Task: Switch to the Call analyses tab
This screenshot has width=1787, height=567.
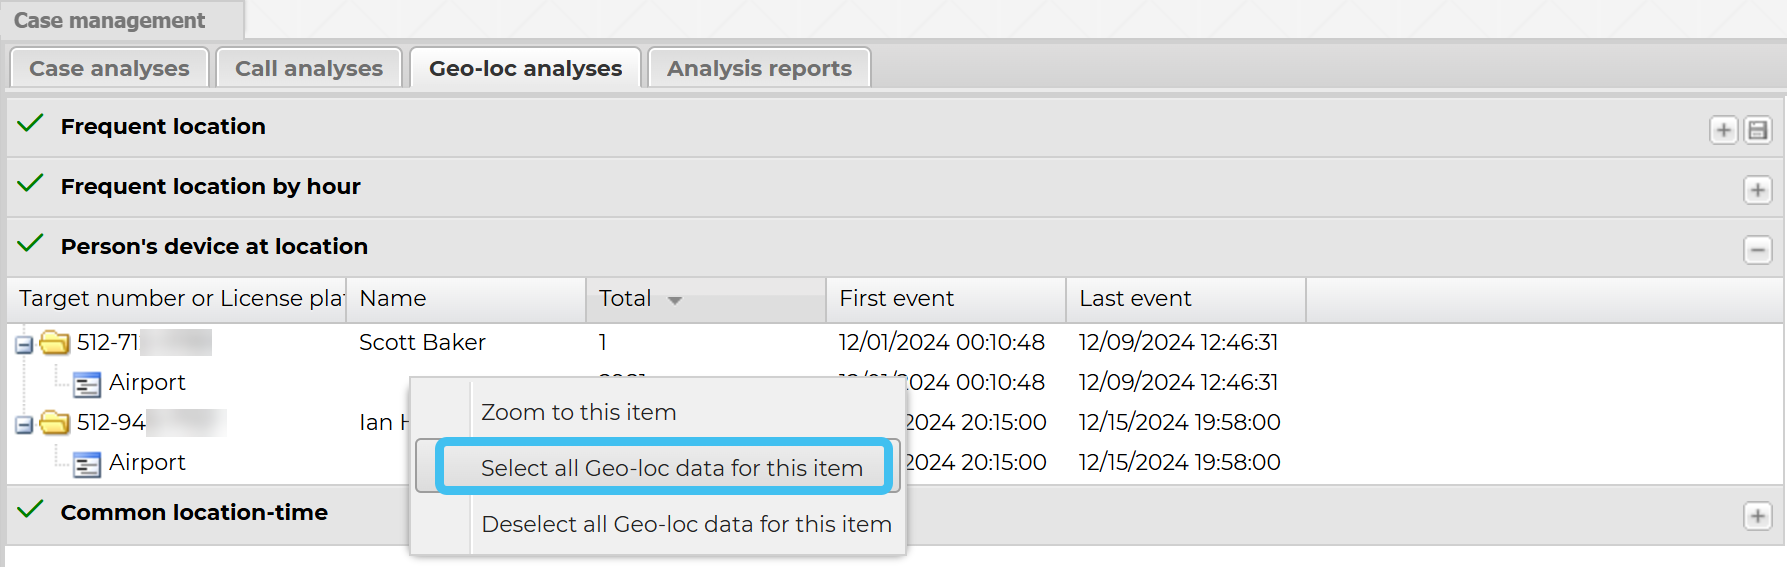Action: 309,68
